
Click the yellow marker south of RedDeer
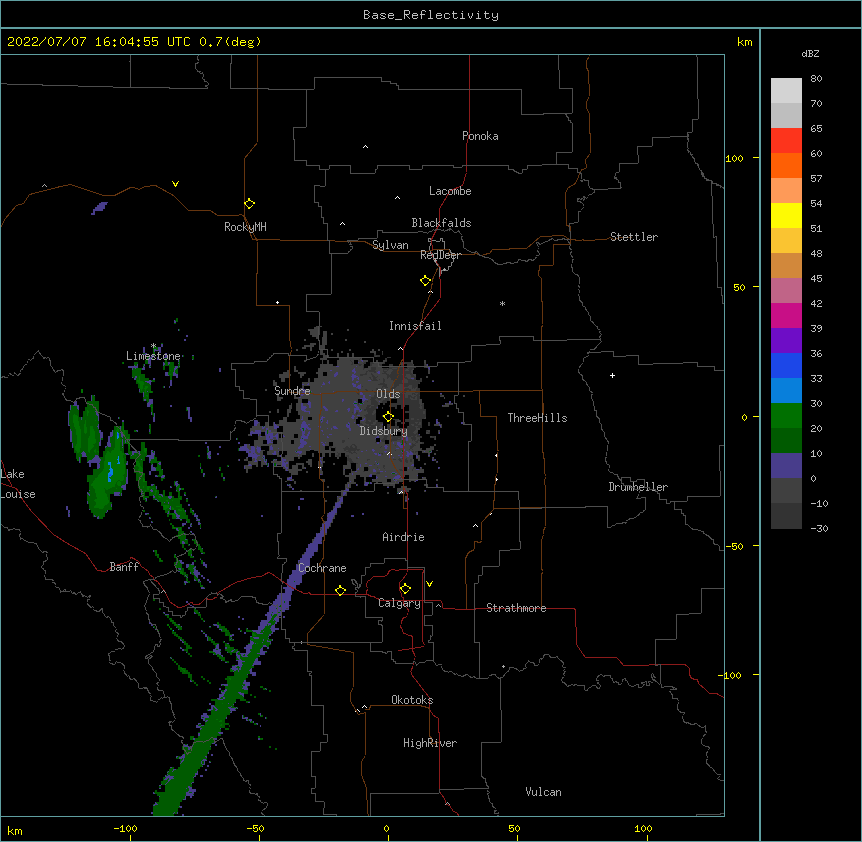pyautogui.click(x=426, y=281)
